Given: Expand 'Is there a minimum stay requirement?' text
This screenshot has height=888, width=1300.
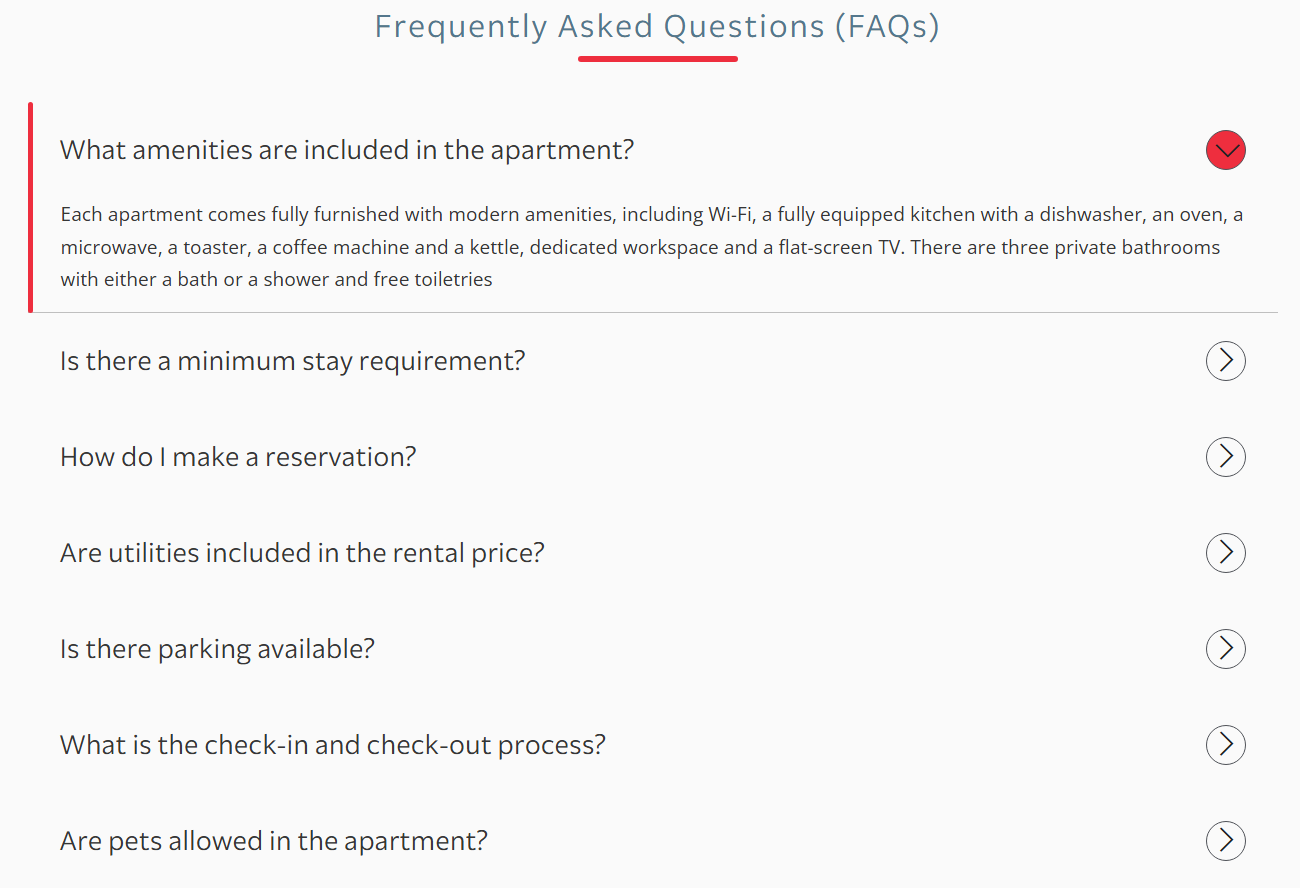Looking at the screenshot, I should coord(292,361).
